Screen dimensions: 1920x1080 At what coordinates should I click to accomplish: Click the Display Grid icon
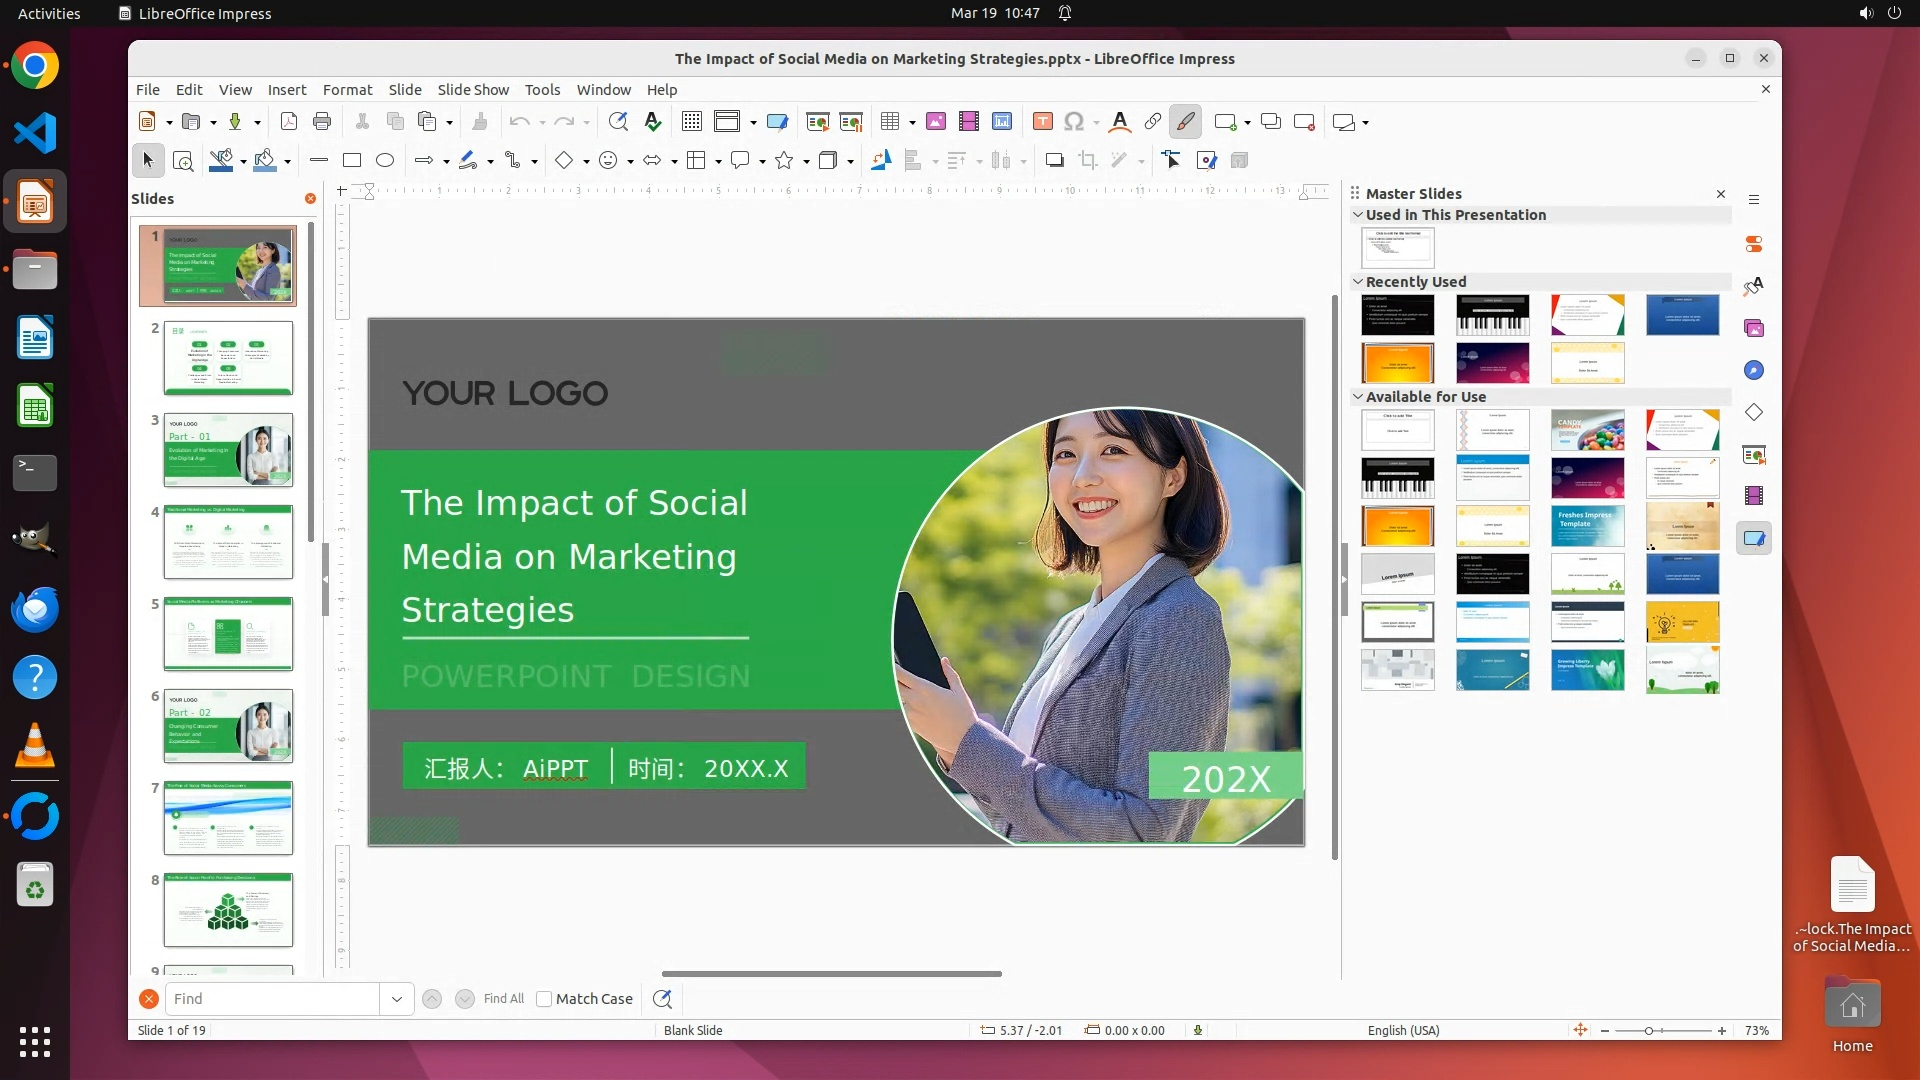pos(691,122)
